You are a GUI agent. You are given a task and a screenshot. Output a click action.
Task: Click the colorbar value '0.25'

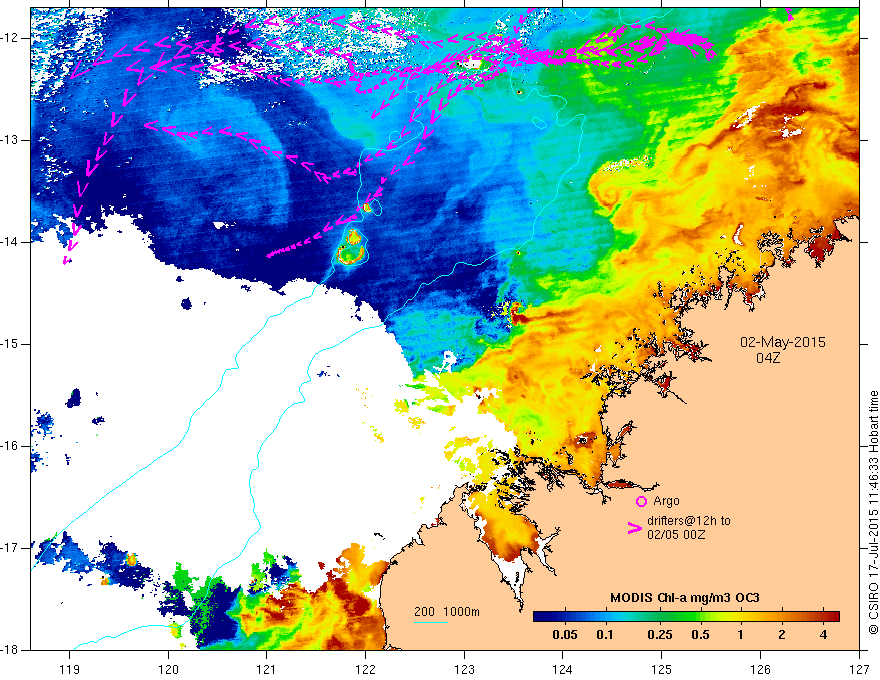[659, 635]
